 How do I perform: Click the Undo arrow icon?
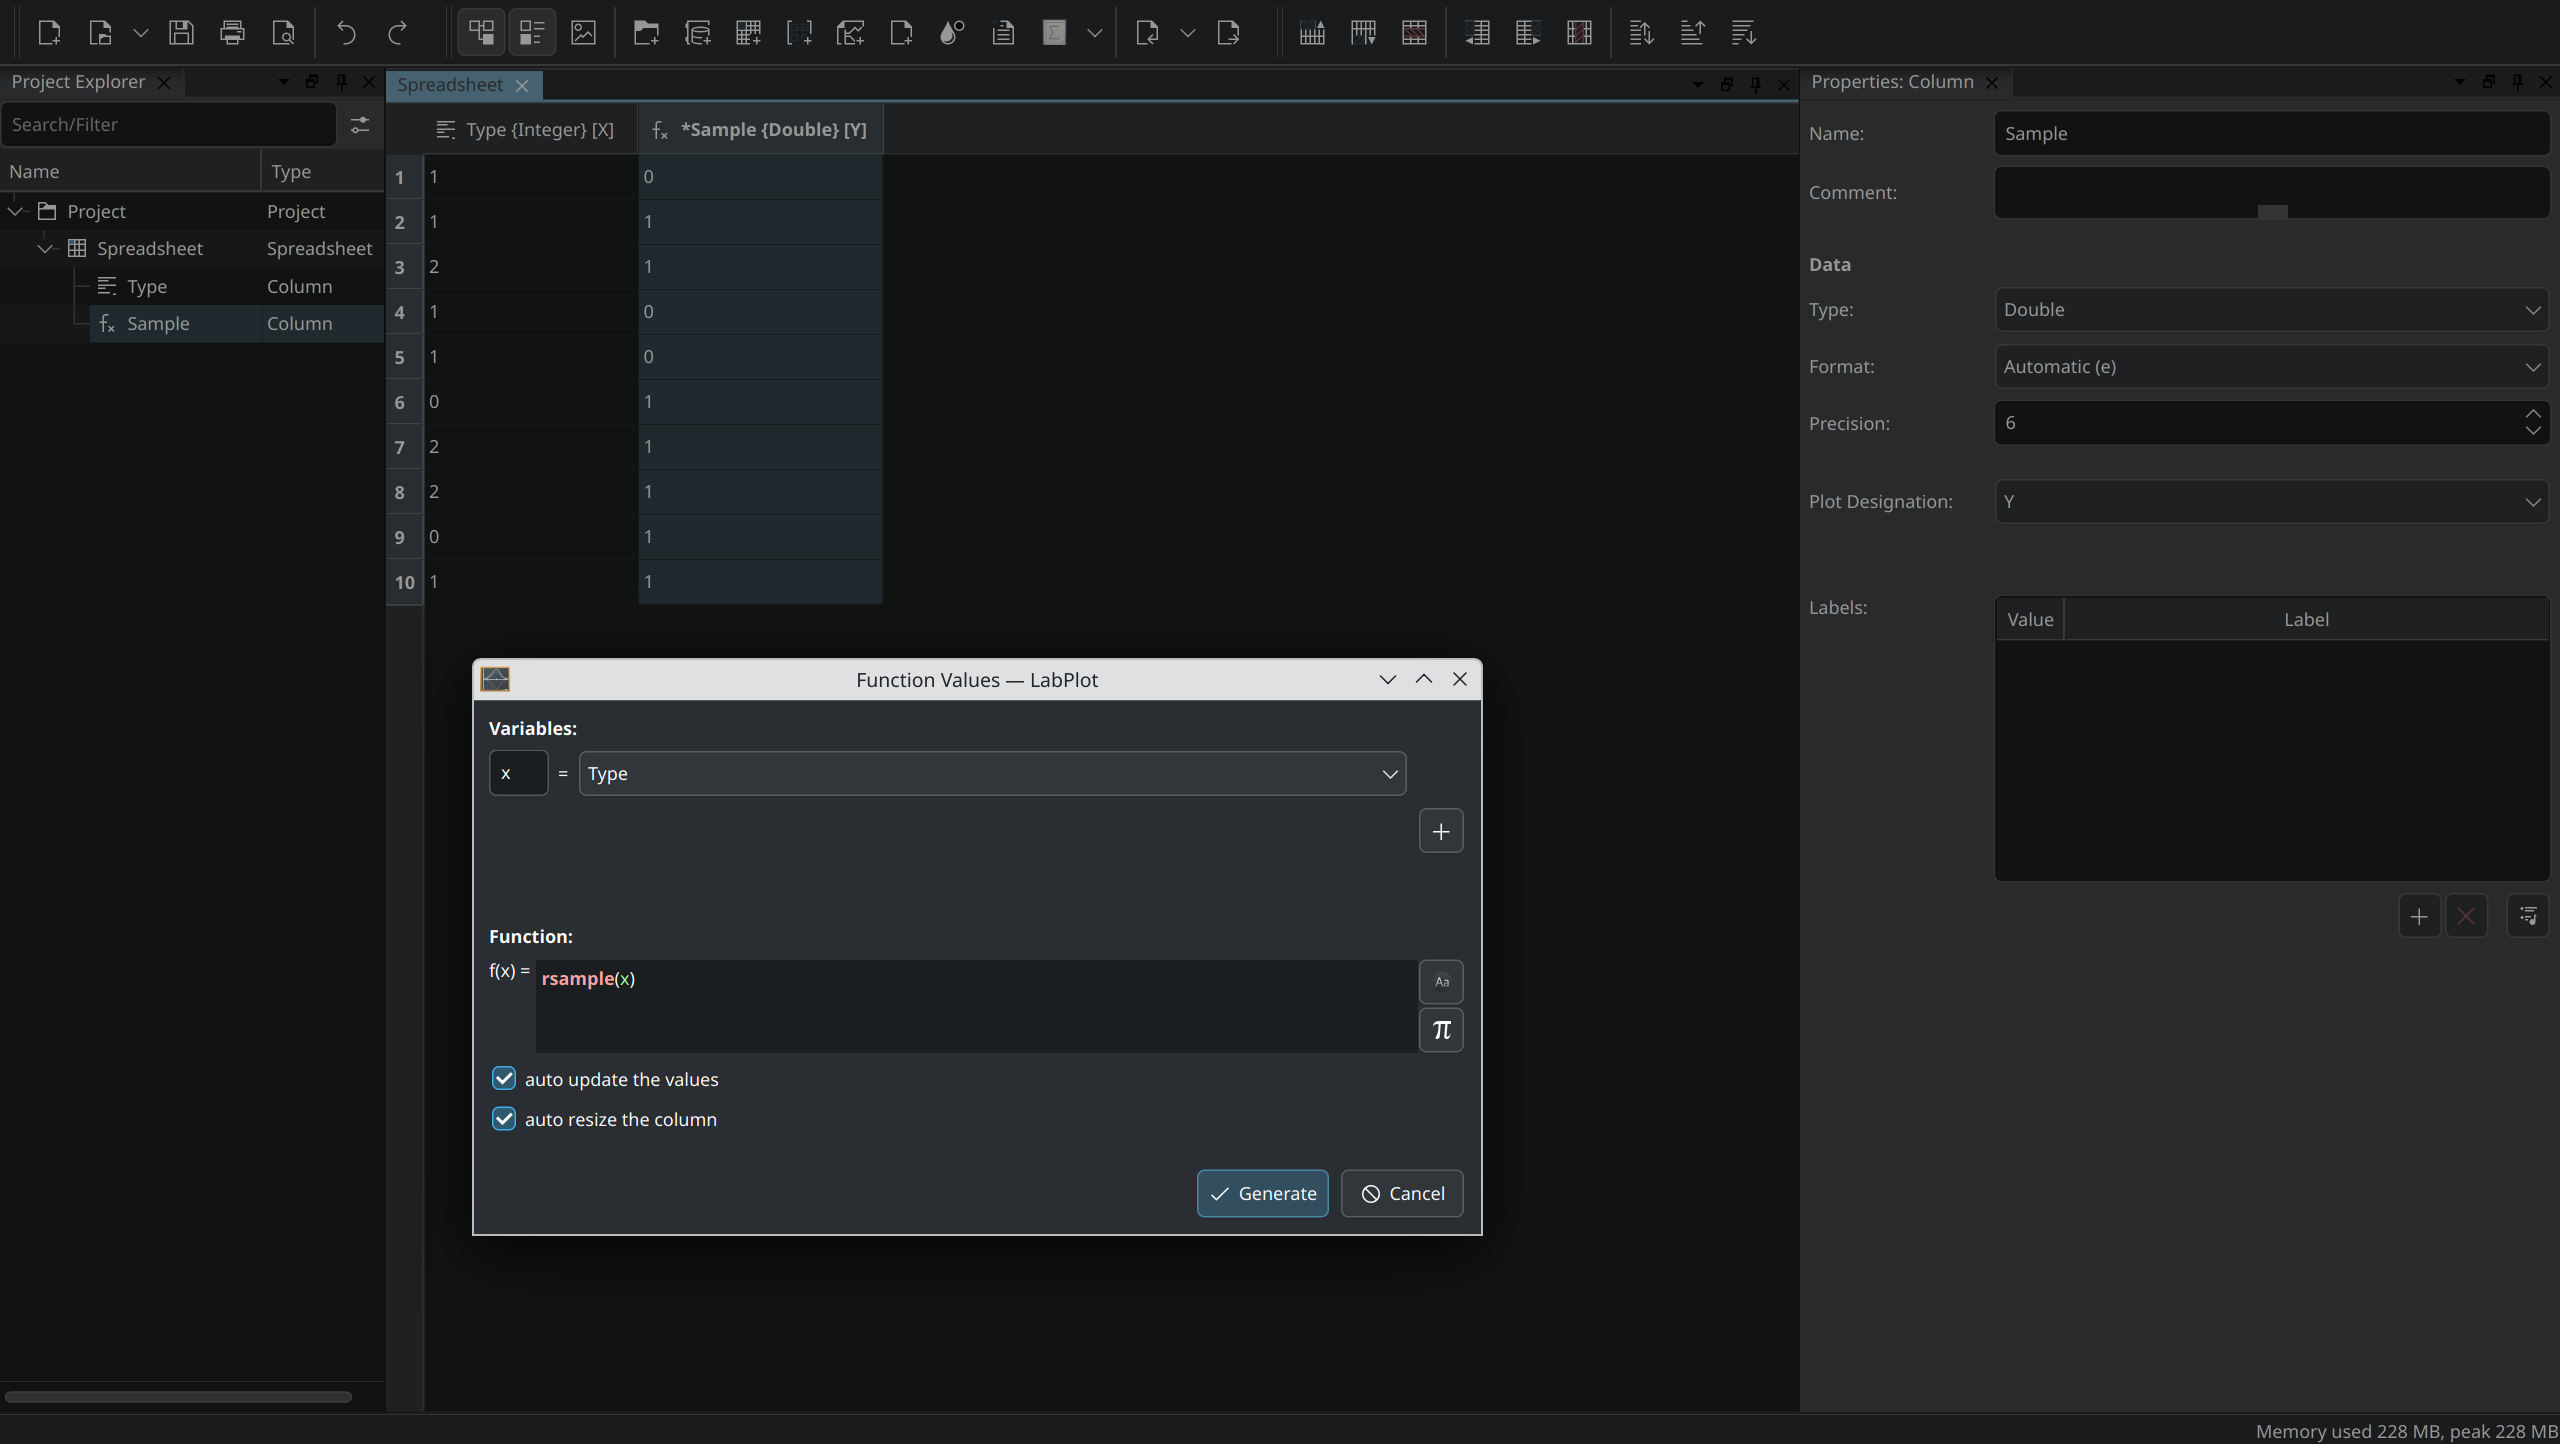click(346, 33)
